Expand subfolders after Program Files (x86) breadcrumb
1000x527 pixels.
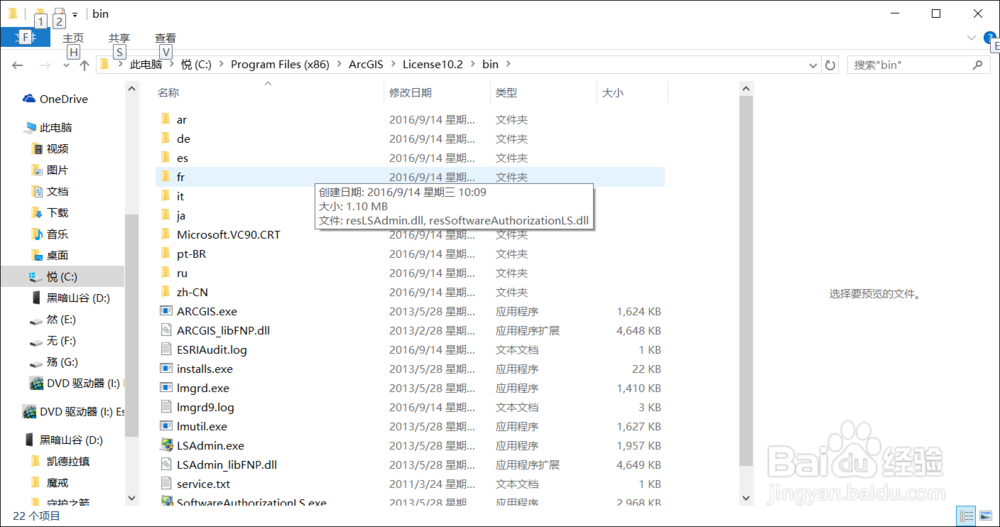(x=339, y=64)
